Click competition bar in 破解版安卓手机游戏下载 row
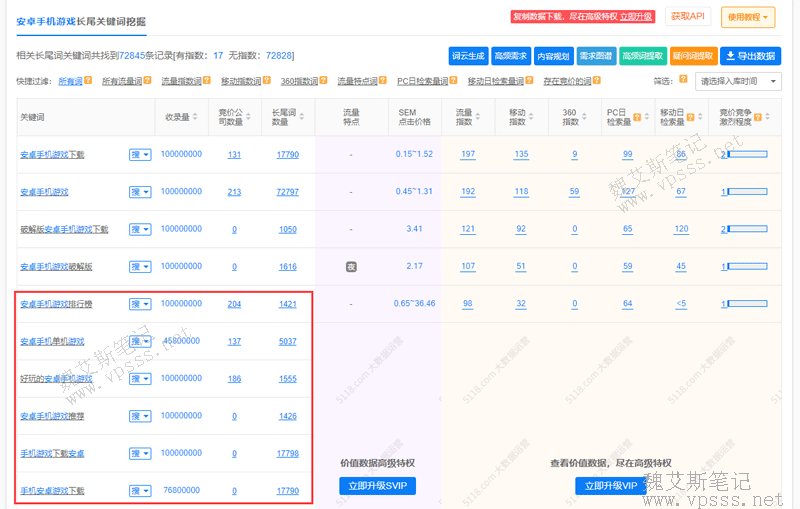Screen dimensions: 800x509 coord(747,229)
